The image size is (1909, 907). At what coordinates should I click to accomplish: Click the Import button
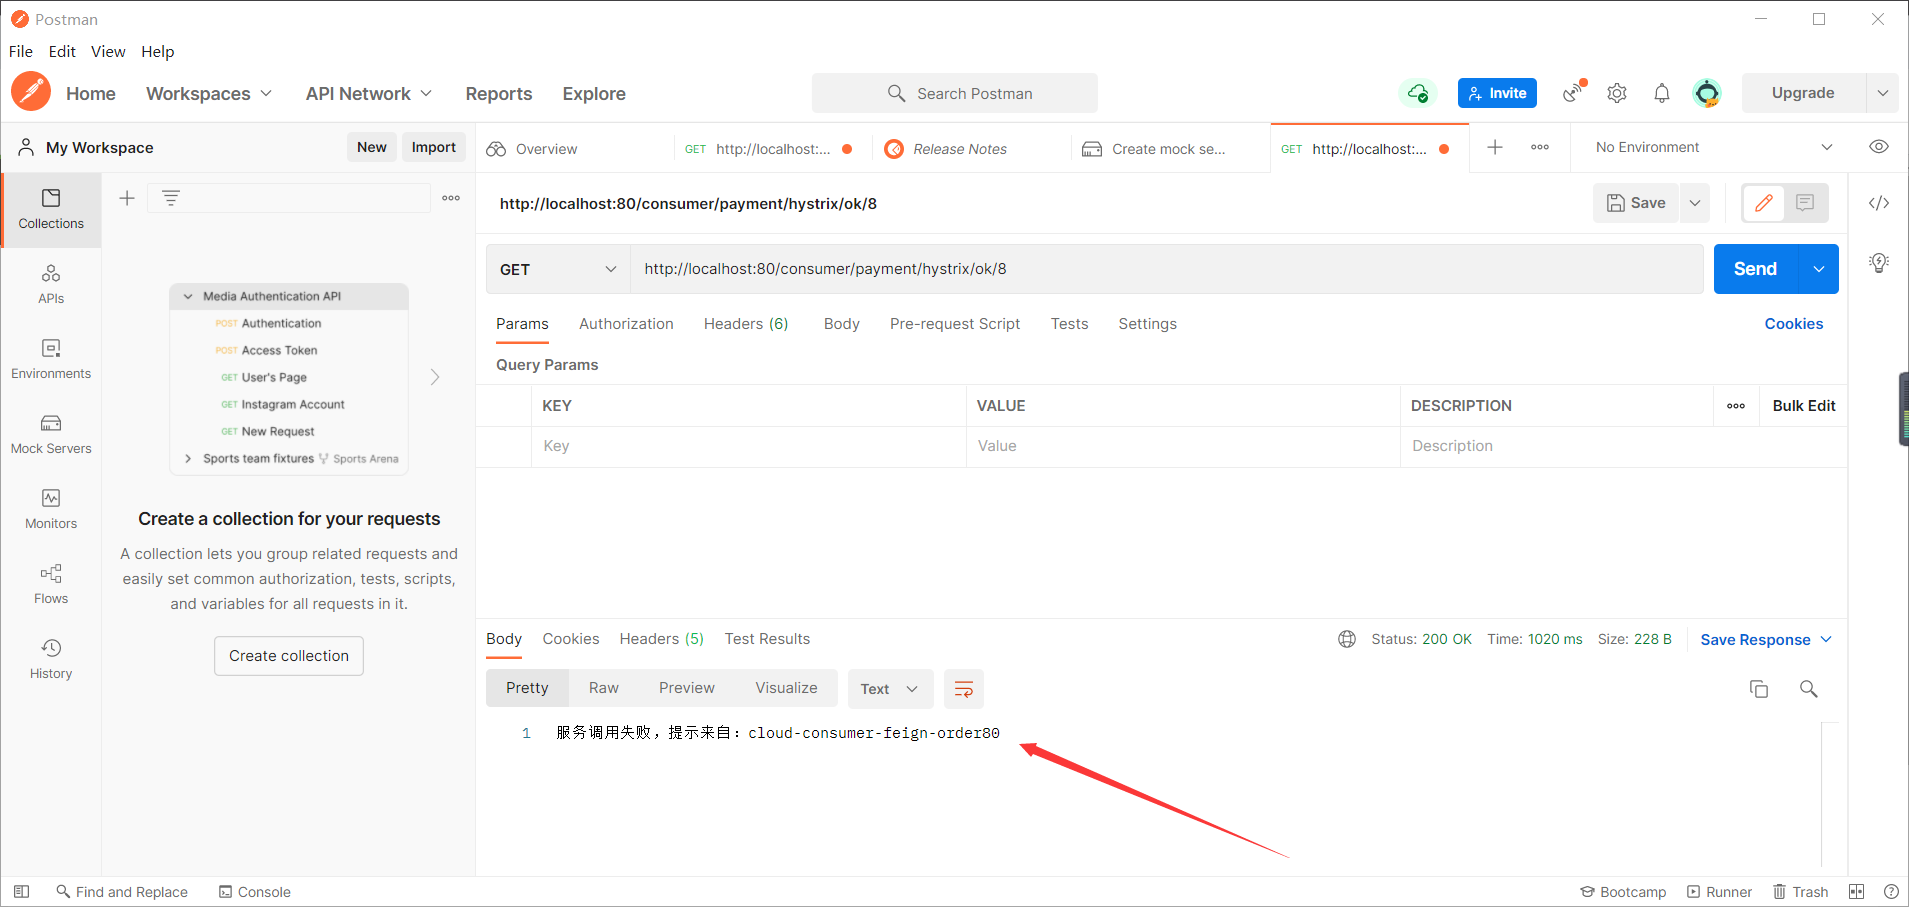434,147
